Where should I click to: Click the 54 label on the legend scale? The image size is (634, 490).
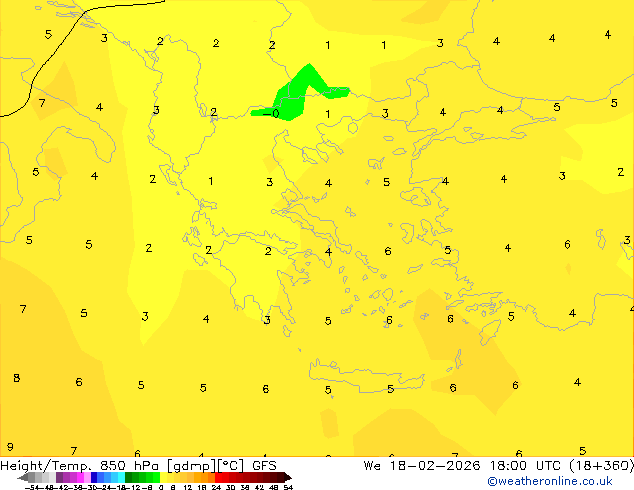click(288, 487)
